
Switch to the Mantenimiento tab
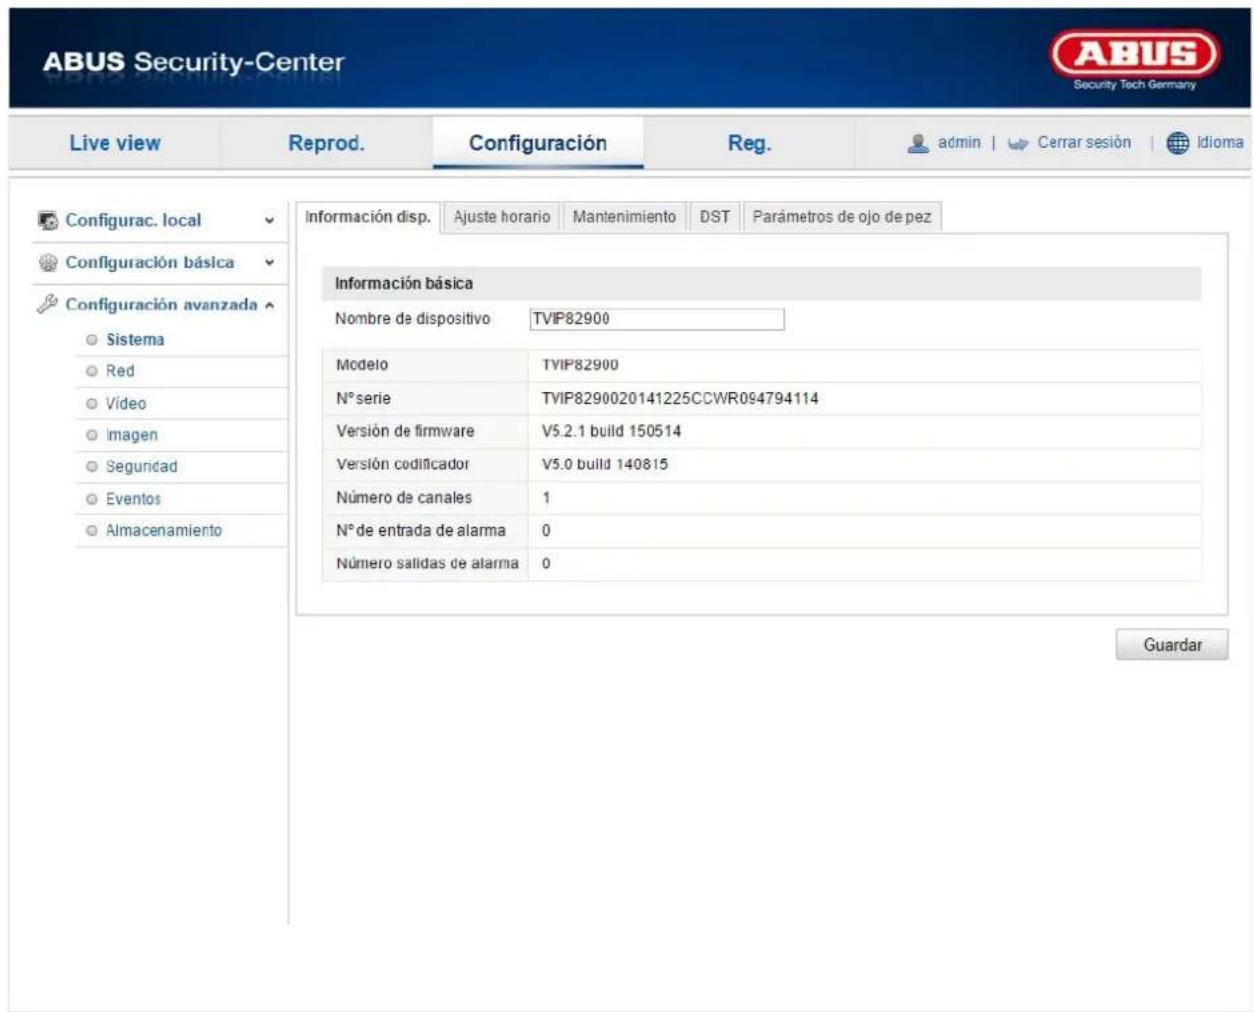[x=624, y=217]
